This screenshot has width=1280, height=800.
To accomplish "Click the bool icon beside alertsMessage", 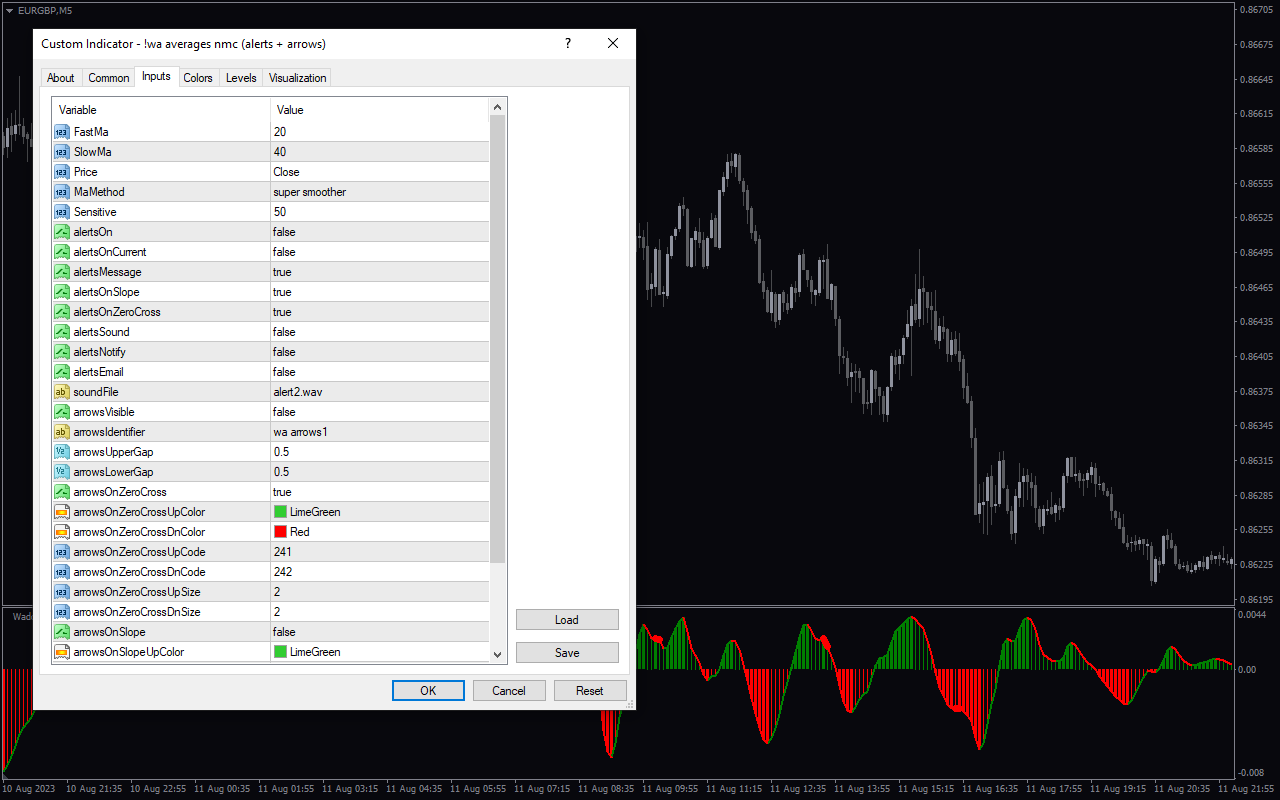I will [61, 272].
